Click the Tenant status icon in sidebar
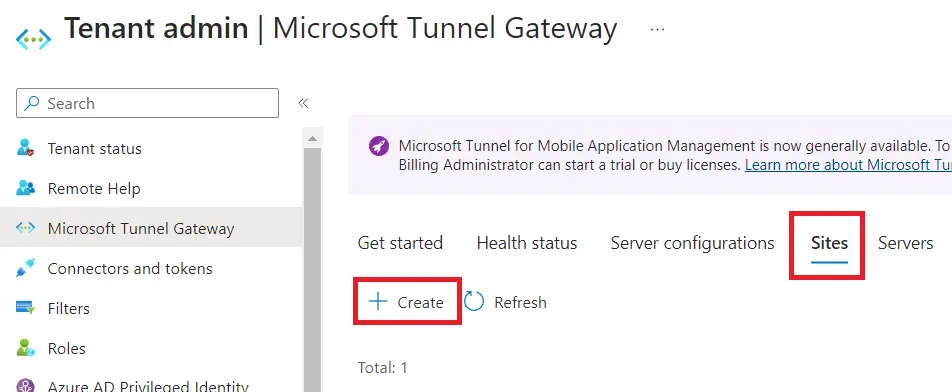The height and width of the screenshot is (392, 952). (26, 148)
